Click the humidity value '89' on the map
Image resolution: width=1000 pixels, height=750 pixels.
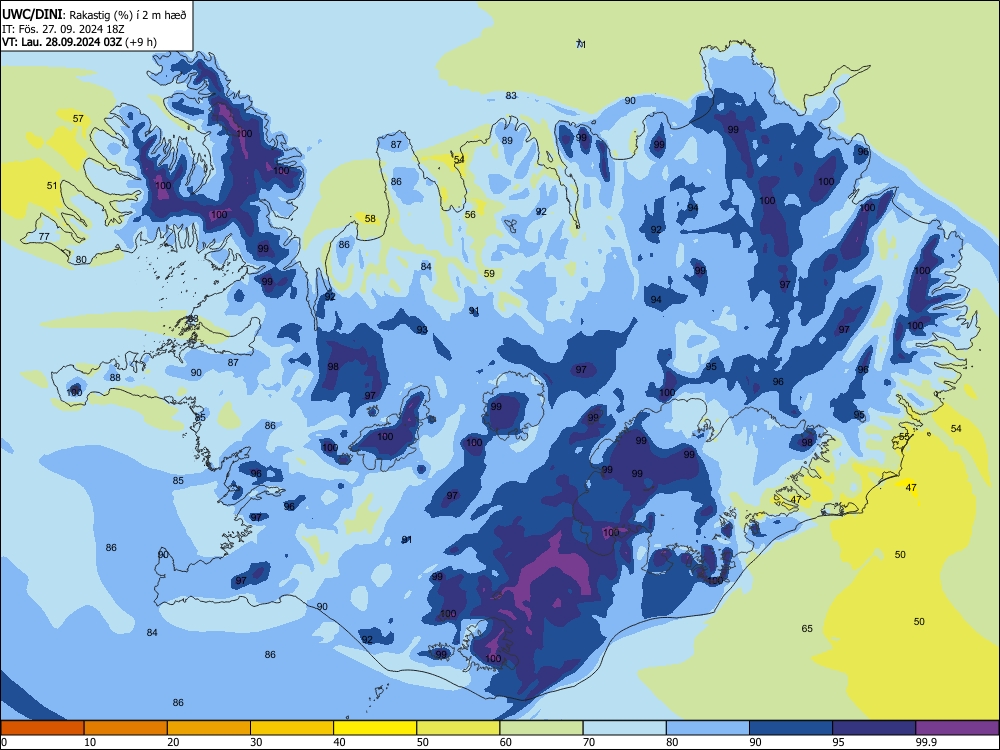507,141
